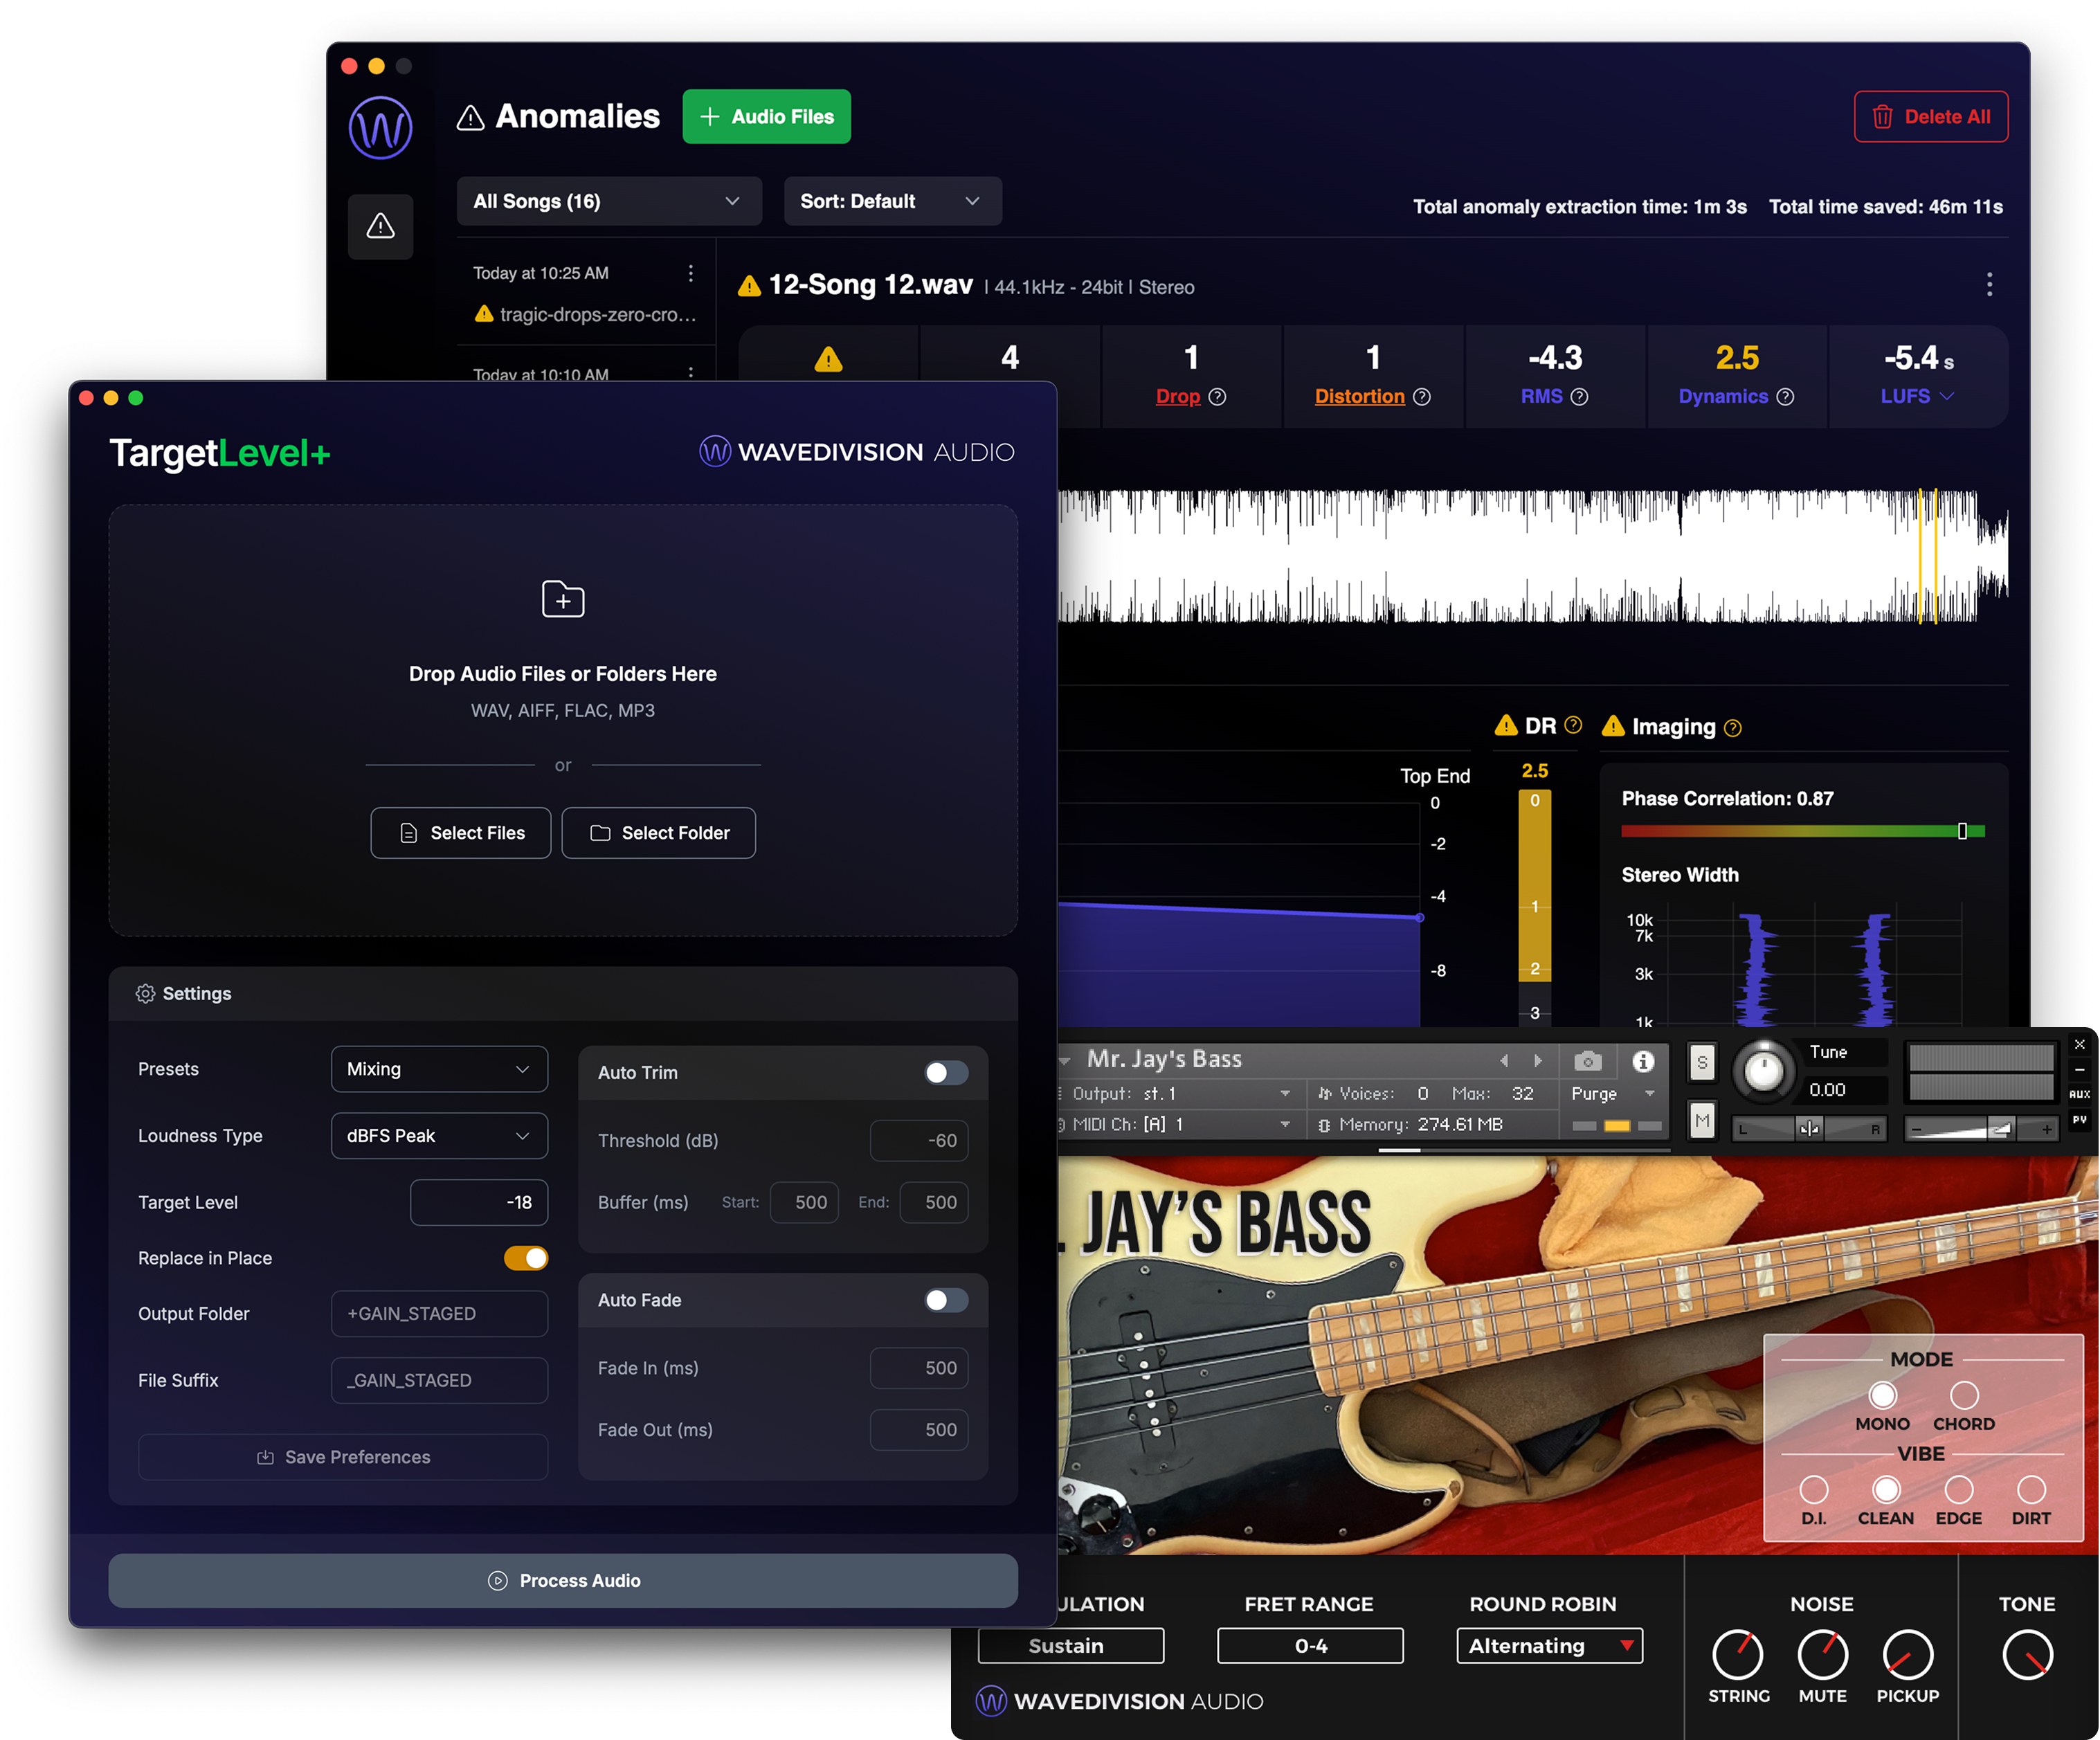Click the Target Level input field
The width and height of the screenshot is (2100, 1740).
(x=479, y=1202)
